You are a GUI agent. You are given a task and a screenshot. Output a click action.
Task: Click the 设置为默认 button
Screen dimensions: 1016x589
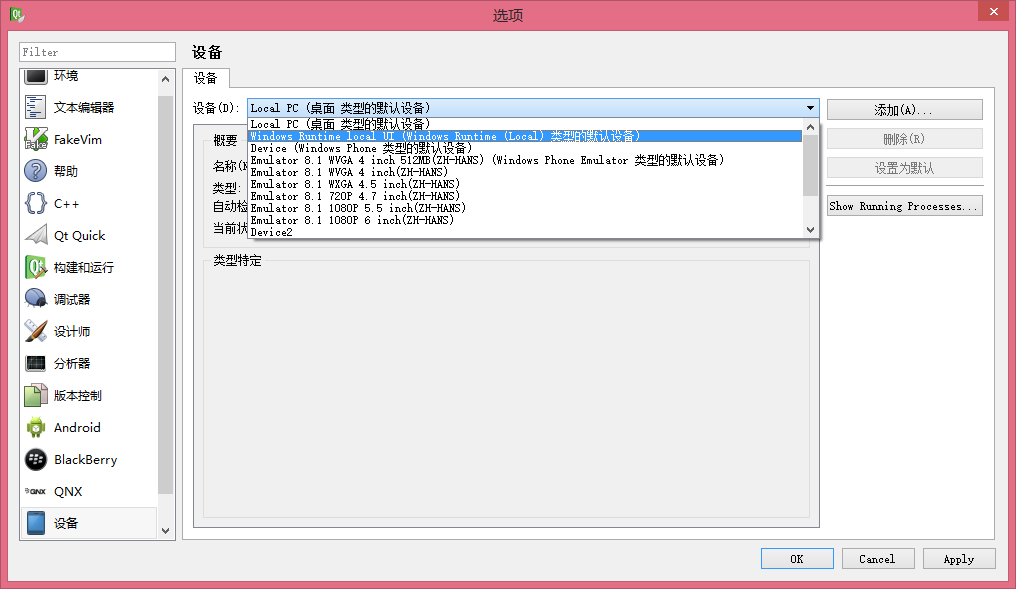tap(905, 168)
